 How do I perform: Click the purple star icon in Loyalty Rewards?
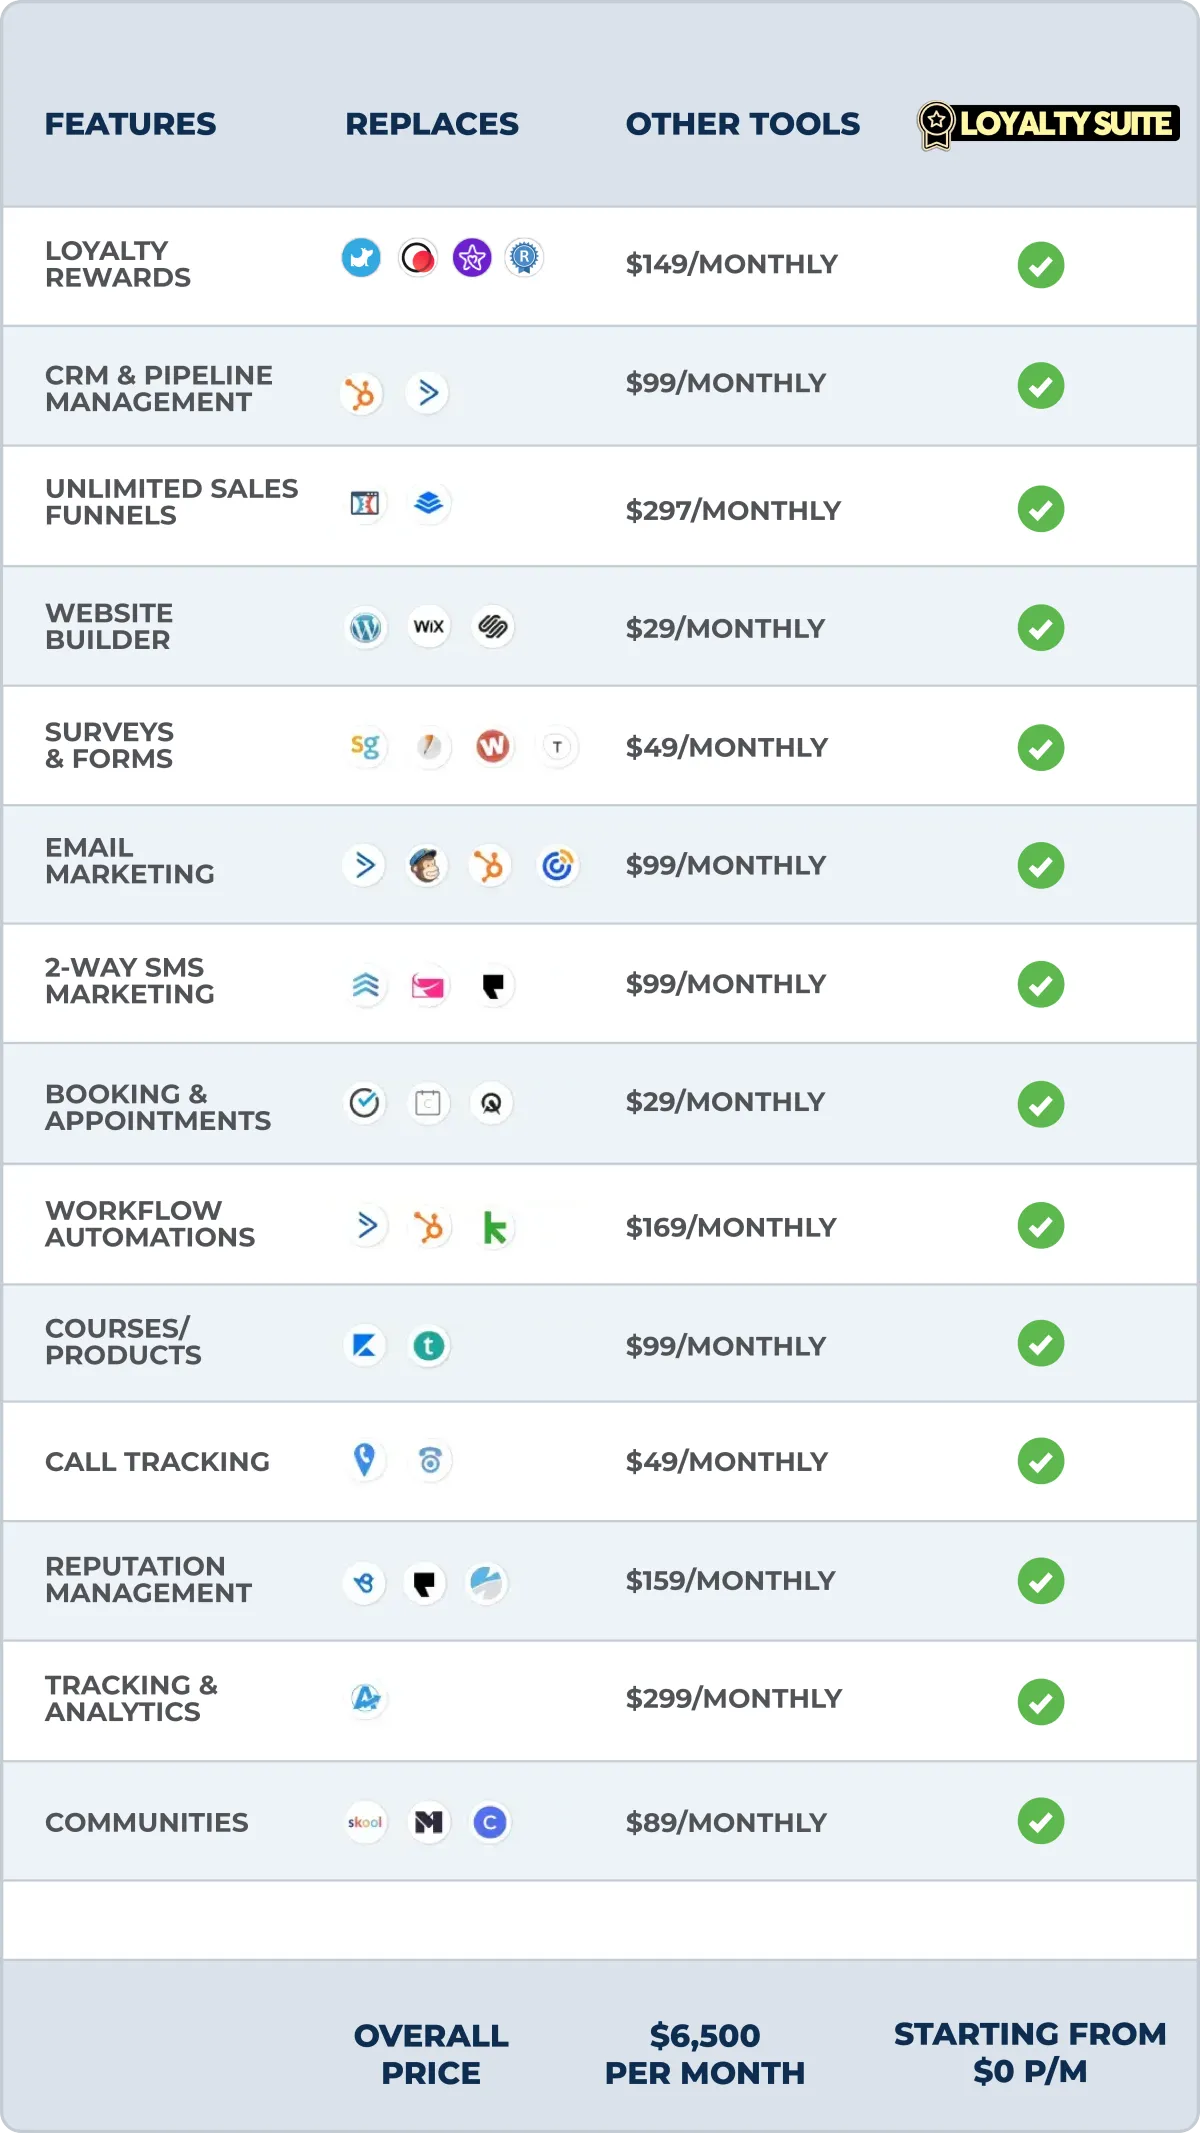click(x=472, y=258)
